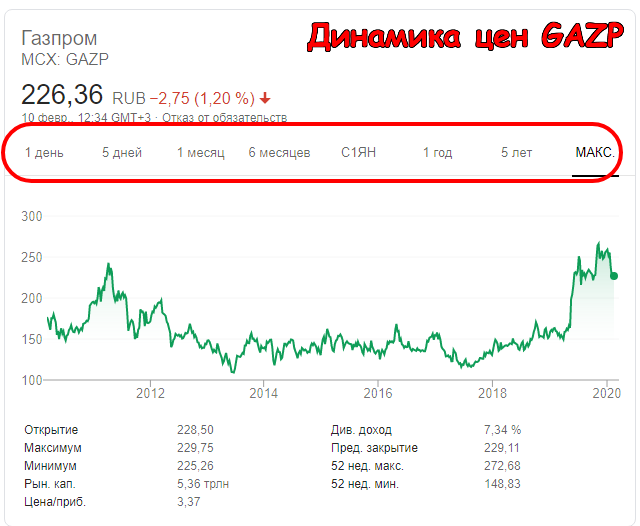Image resolution: width=640 pixels, height=526 pixels.
Task: Click the 'Див. доход' label
Action: tap(361, 430)
